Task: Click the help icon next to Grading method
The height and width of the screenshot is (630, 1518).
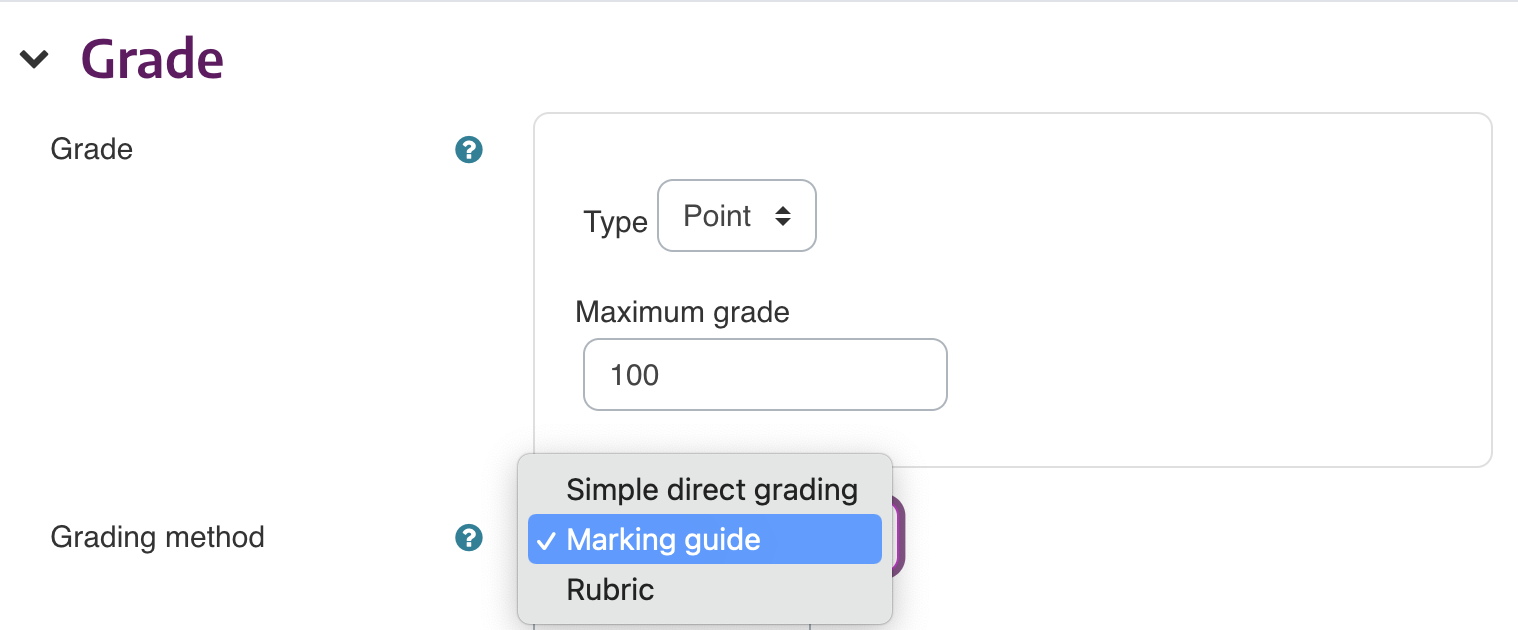Action: (x=468, y=537)
